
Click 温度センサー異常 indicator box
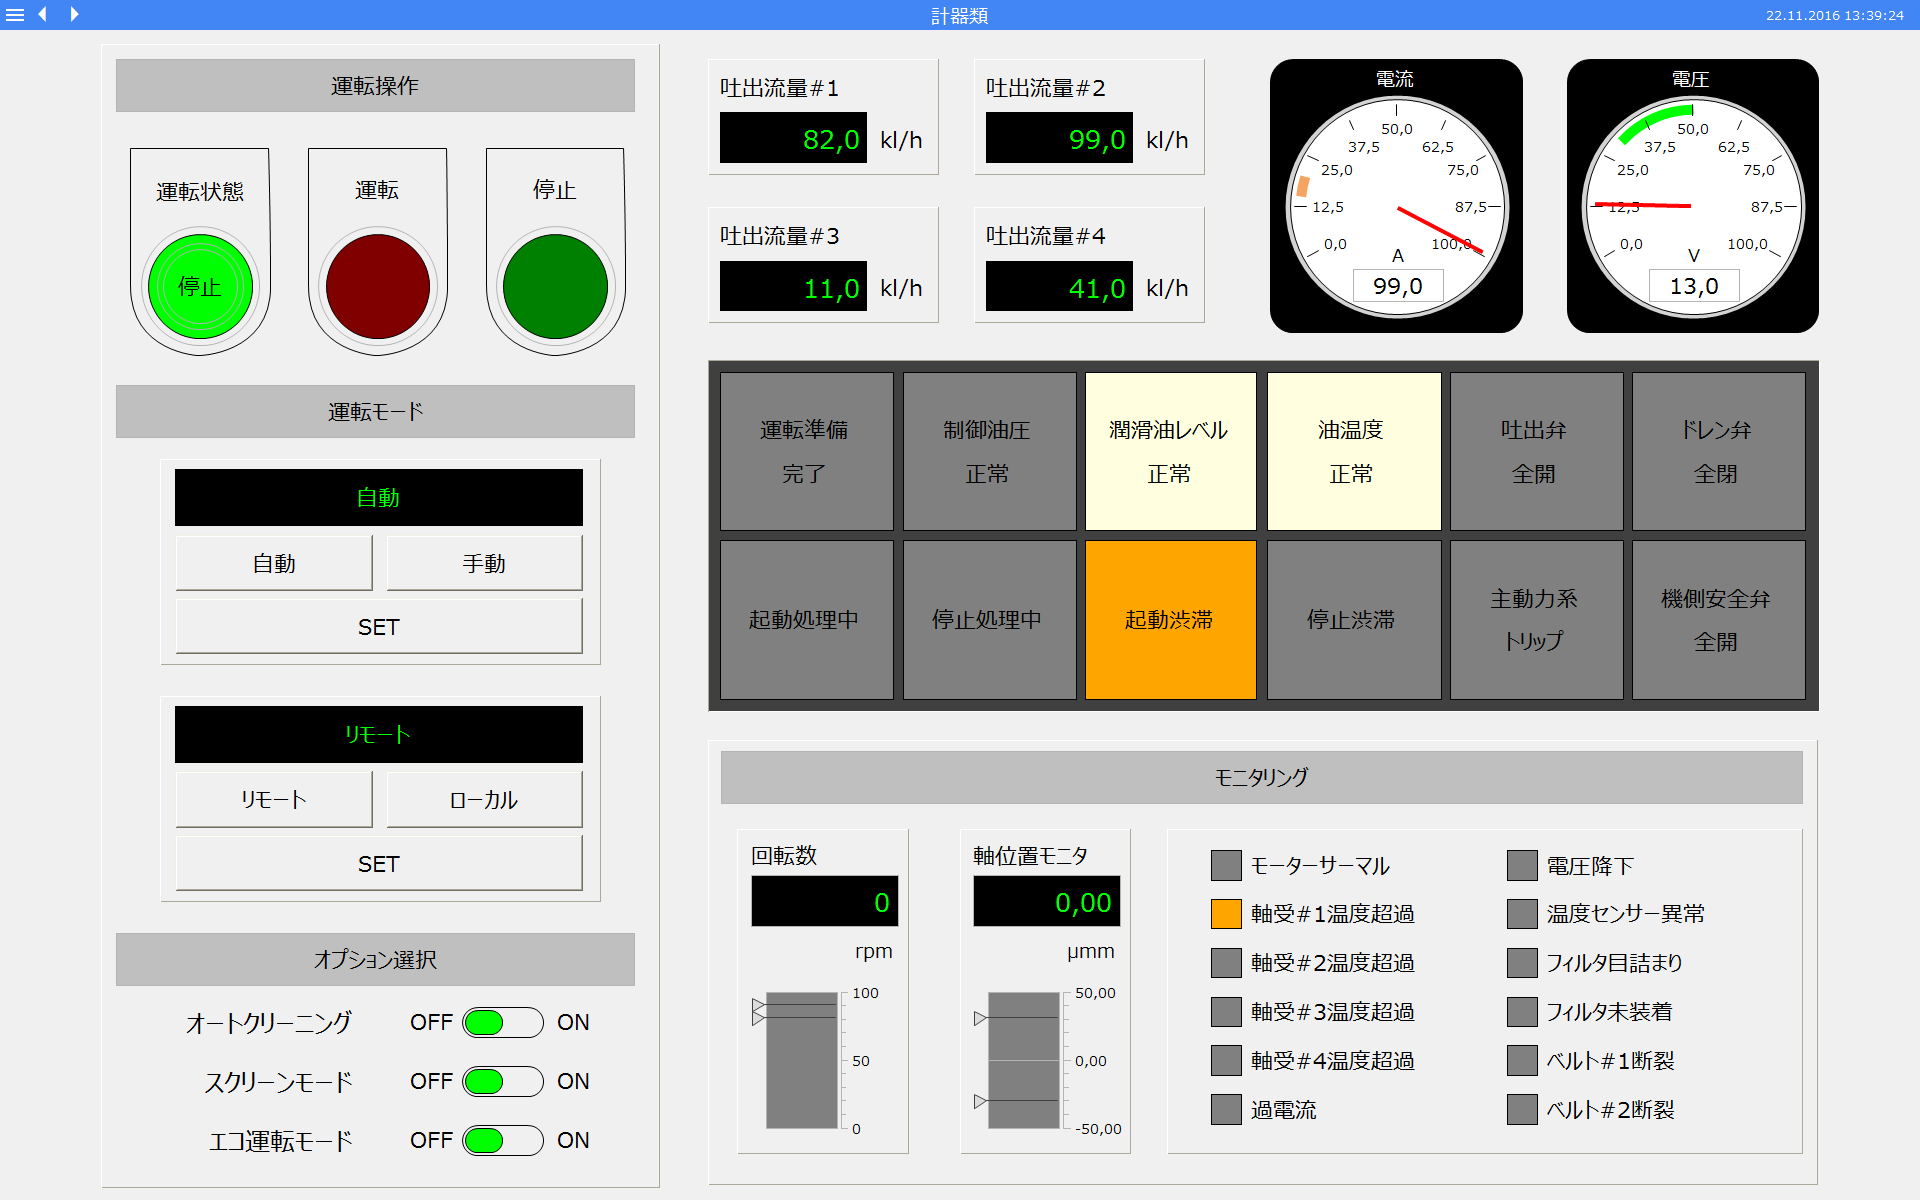pyautogui.click(x=1522, y=914)
